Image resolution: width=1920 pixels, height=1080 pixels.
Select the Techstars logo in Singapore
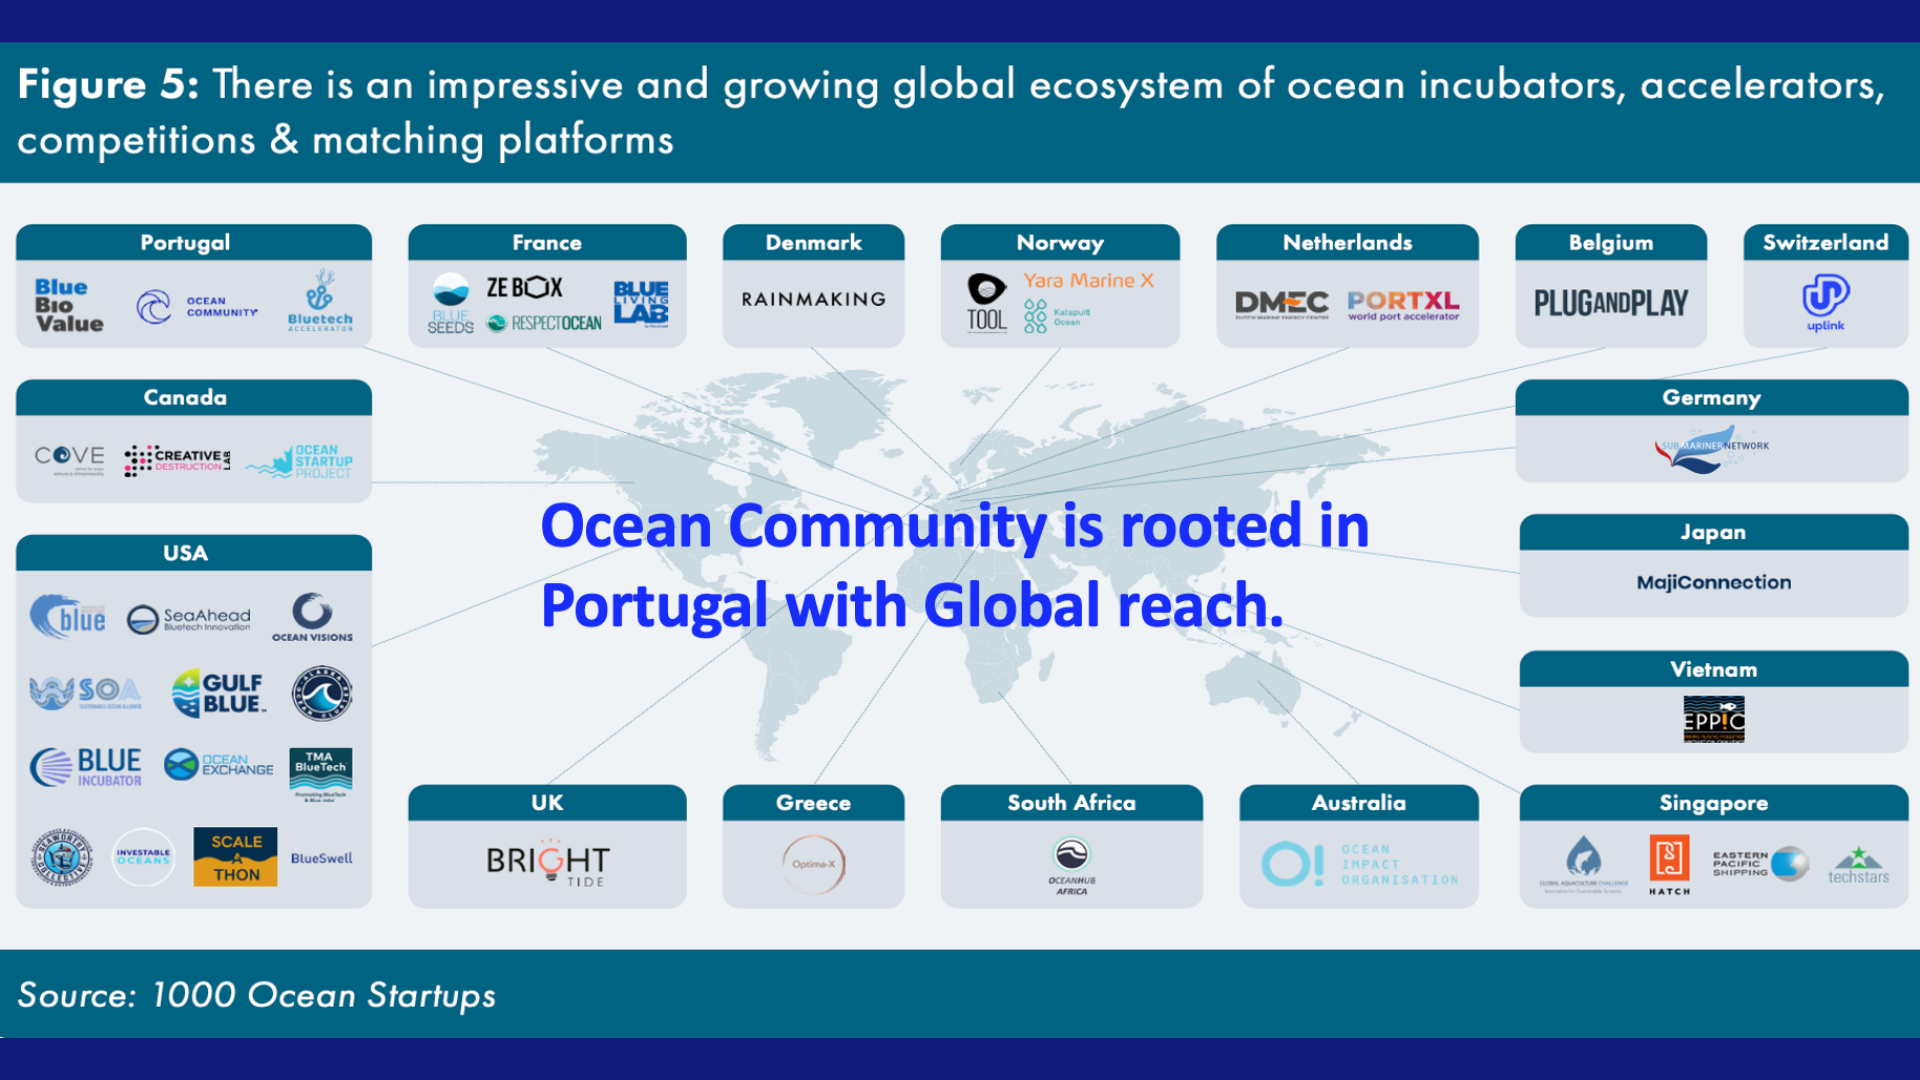[1858, 864]
